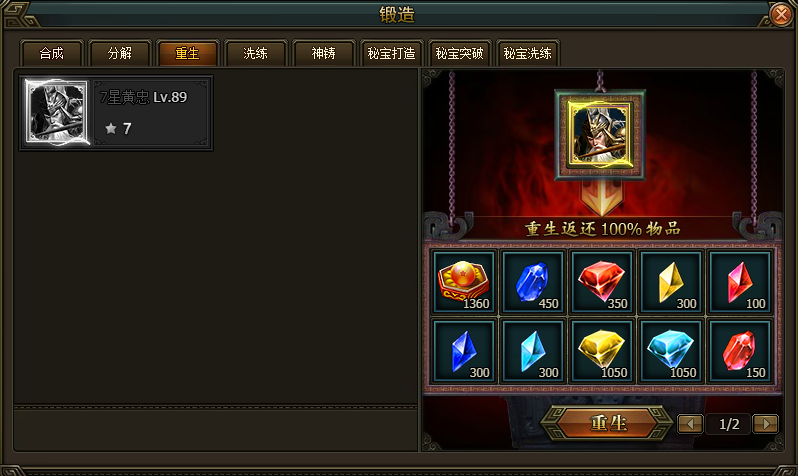Switch to the 洗练 tab
Viewport: 798px width, 476px height.
tap(255, 53)
